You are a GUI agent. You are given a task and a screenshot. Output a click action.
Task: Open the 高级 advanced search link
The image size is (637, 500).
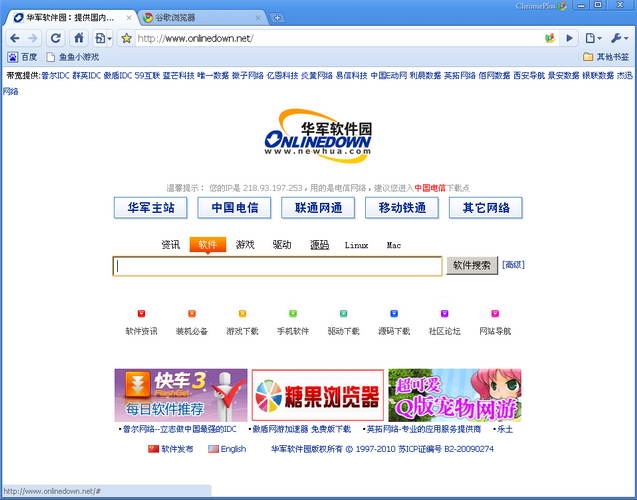(x=513, y=265)
